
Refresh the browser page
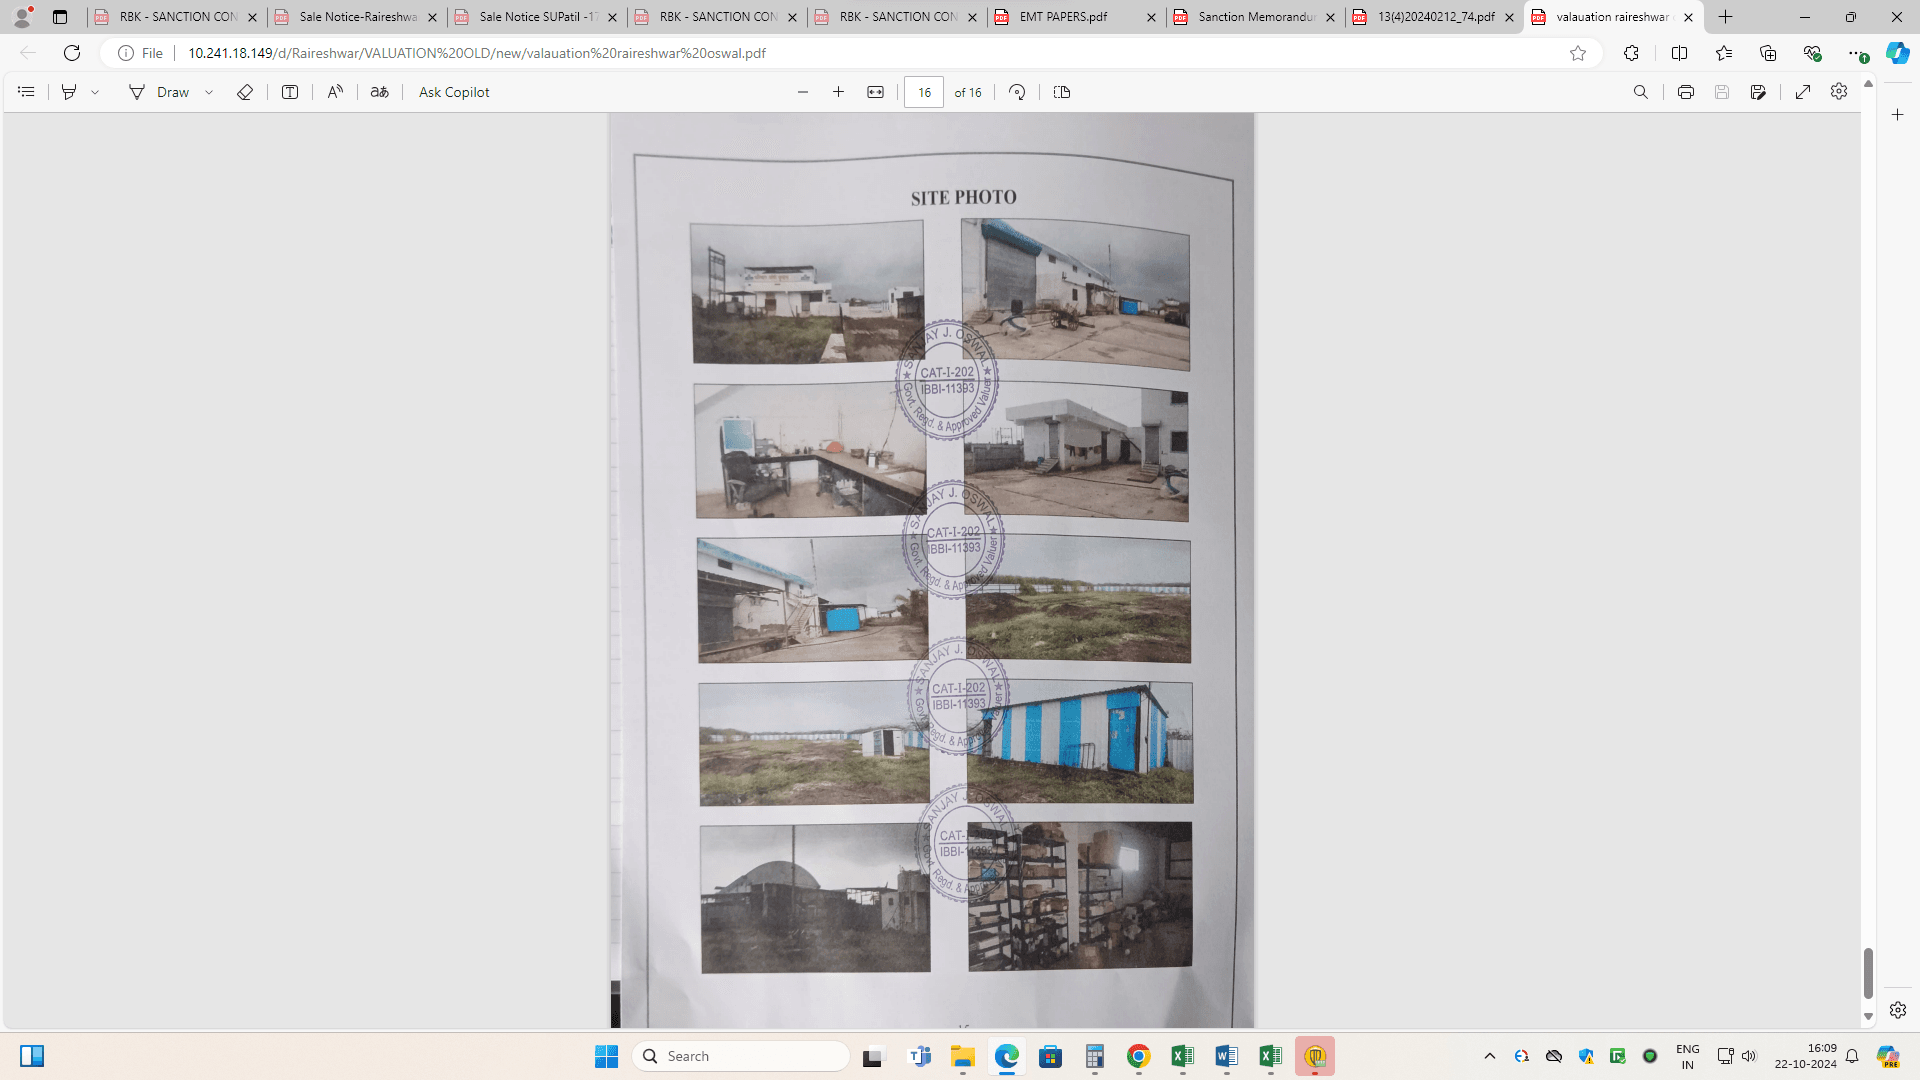[72, 53]
